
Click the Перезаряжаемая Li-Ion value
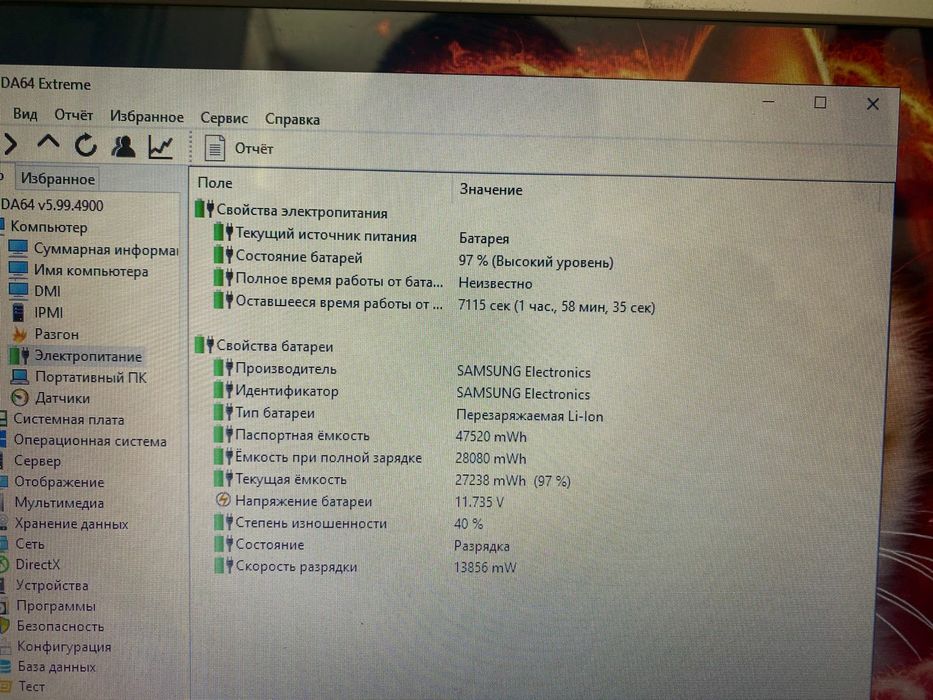[x=530, y=415]
